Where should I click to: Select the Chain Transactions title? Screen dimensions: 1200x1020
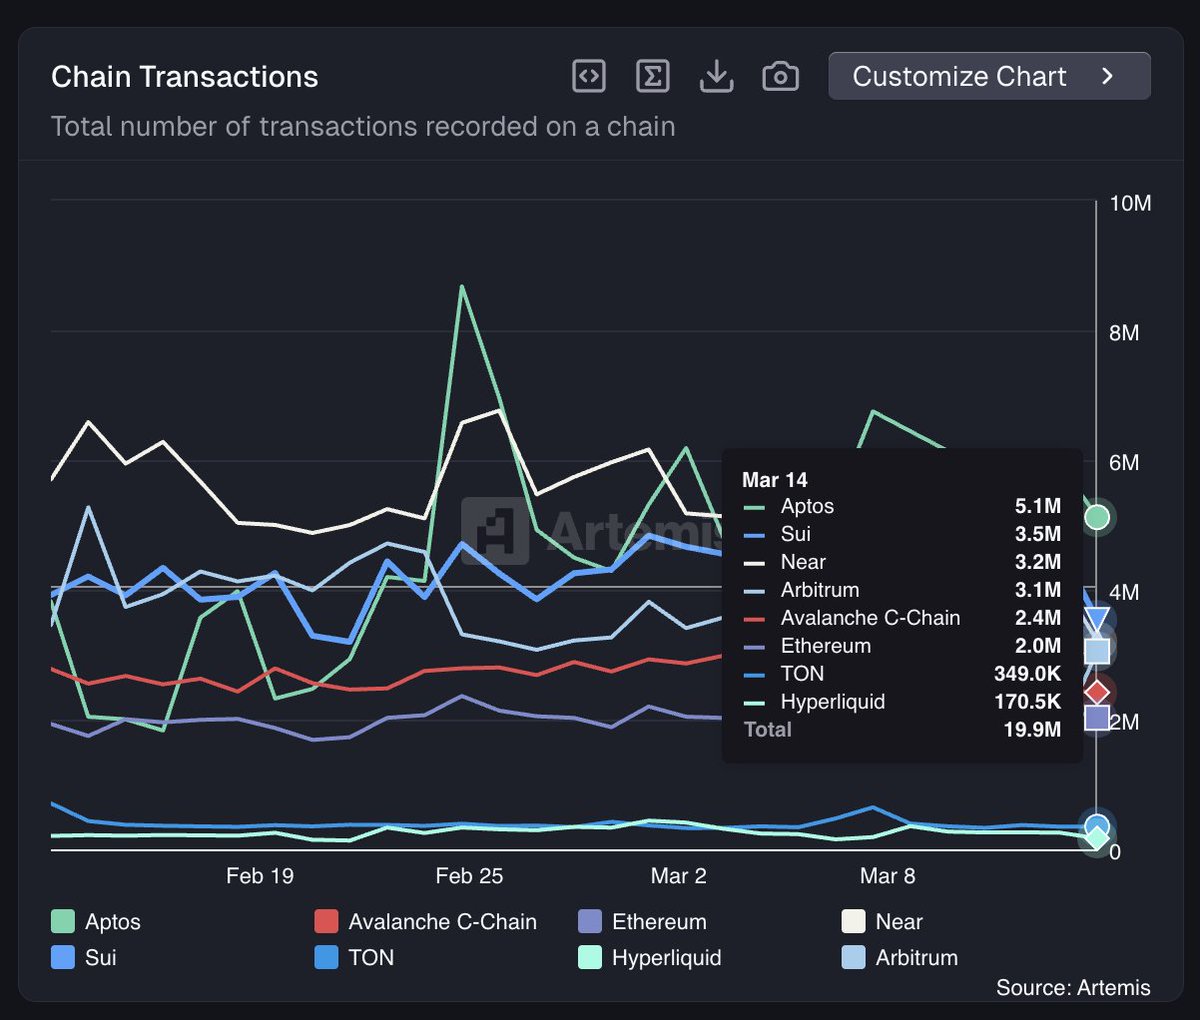(x=184, y=76)
